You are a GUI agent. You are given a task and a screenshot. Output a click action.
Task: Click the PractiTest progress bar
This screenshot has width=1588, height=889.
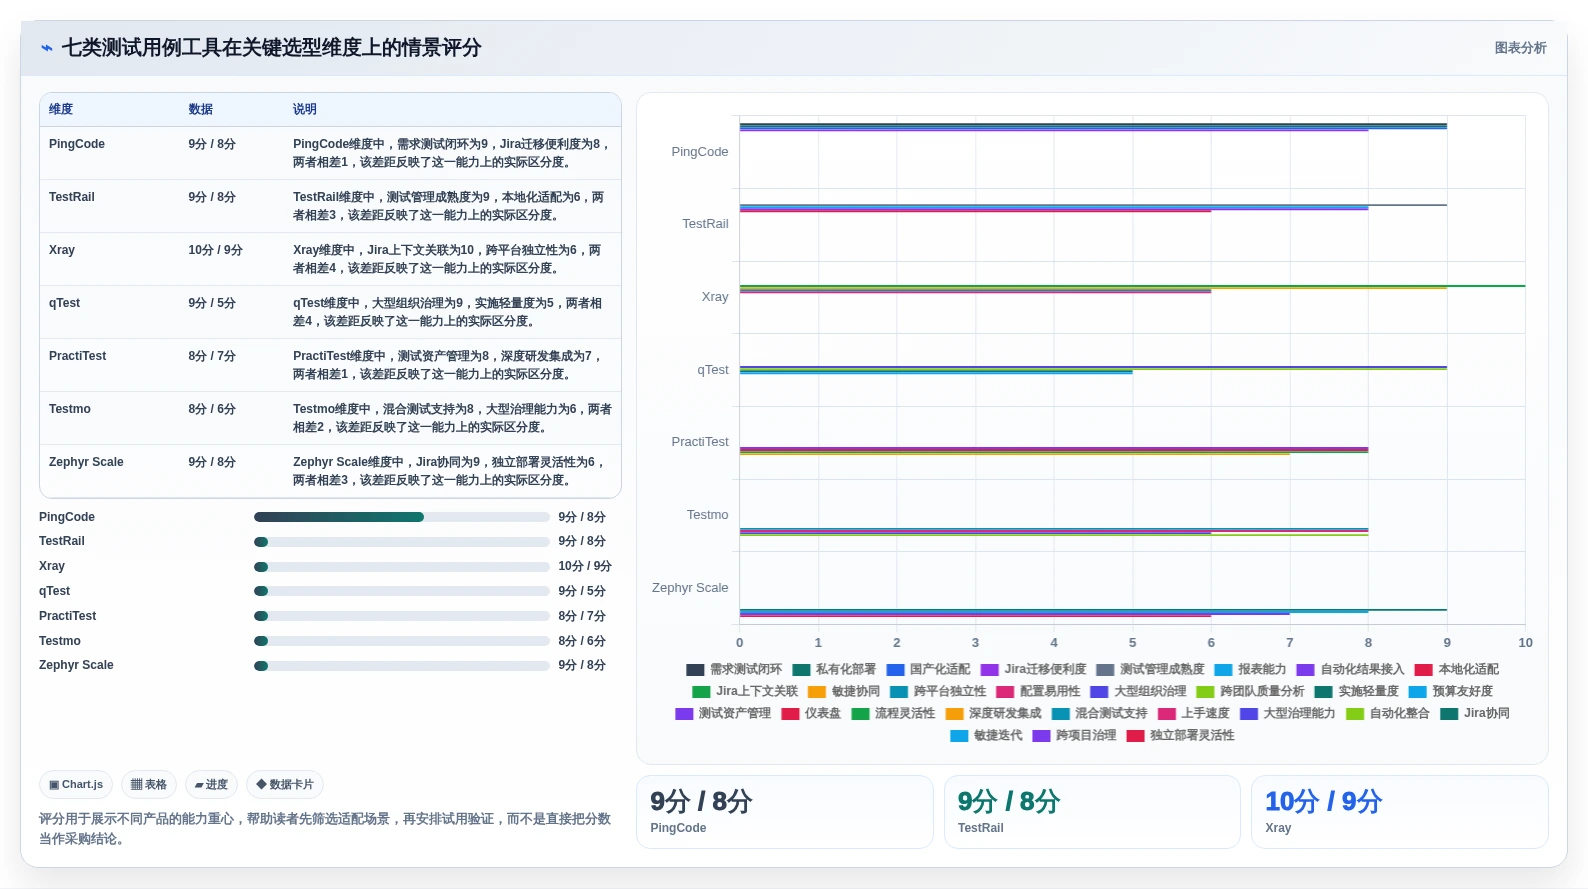pos(402,616)
